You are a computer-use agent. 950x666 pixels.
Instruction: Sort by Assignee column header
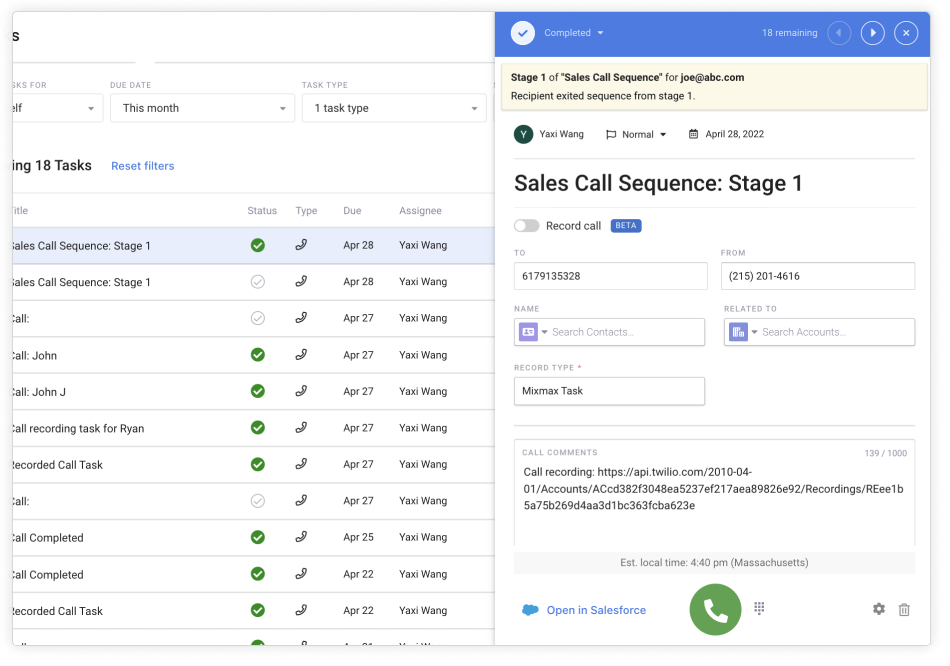(420, 211)
